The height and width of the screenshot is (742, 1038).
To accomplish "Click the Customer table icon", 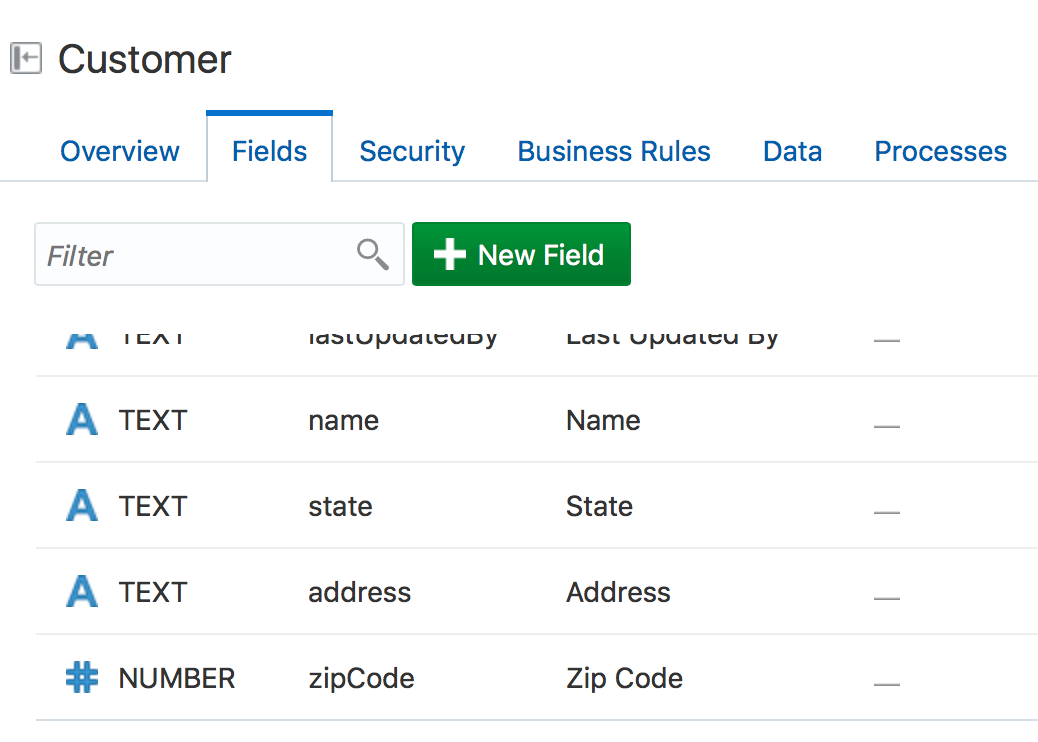I will pyautogui.click(x=26, y=58).
